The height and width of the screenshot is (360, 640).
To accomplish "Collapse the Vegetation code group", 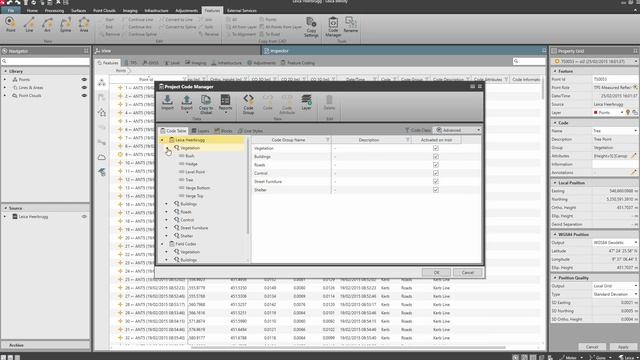I will click(x=167, y=148).
